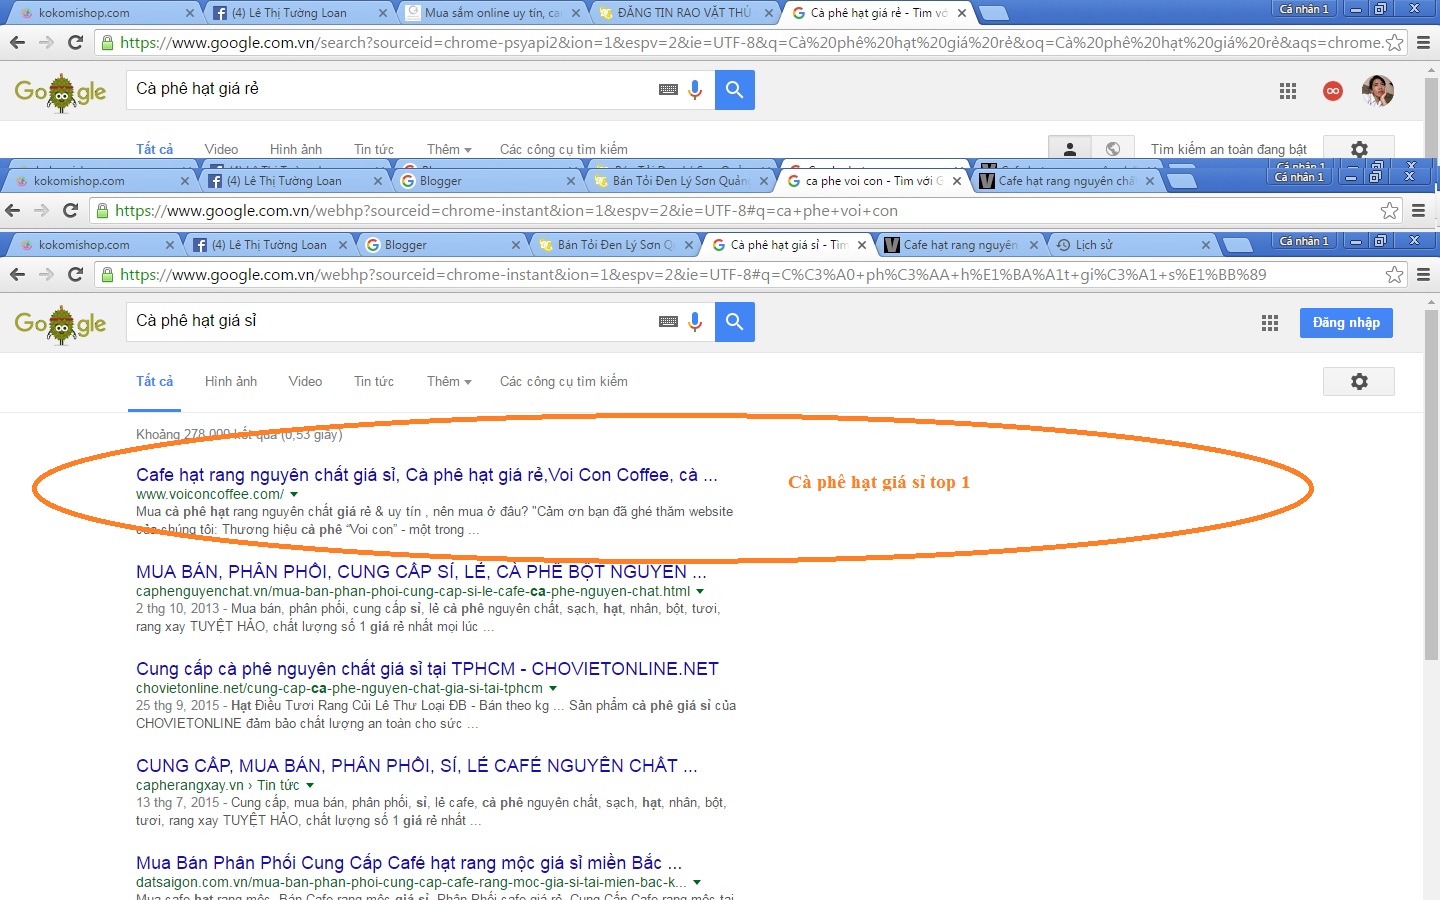Expand the green arrow beside the chovietonline.net URL
This screenshot has width=1440, height=900.
pos(553,688)
